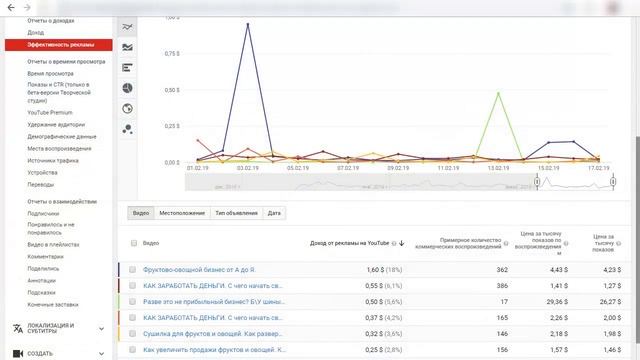Click the camera icon next to Создать
The image size is (640, 360).
click(x=18, y=353)
